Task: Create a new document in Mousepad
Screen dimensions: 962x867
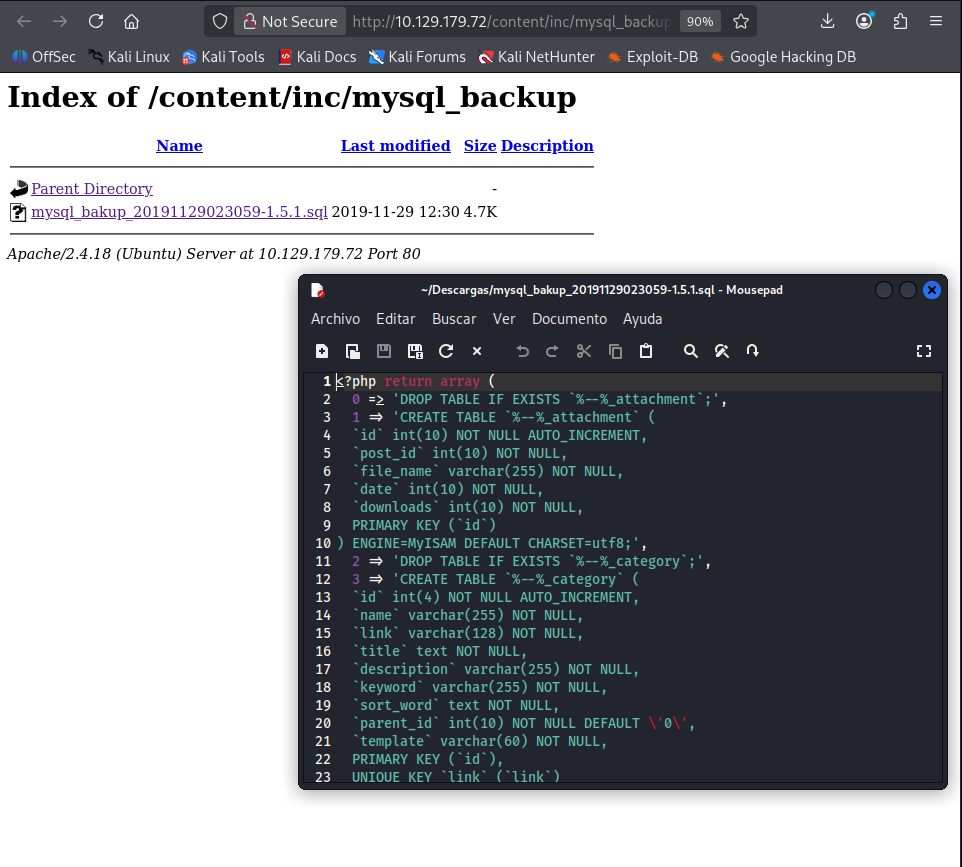Action: coord(321,351)
